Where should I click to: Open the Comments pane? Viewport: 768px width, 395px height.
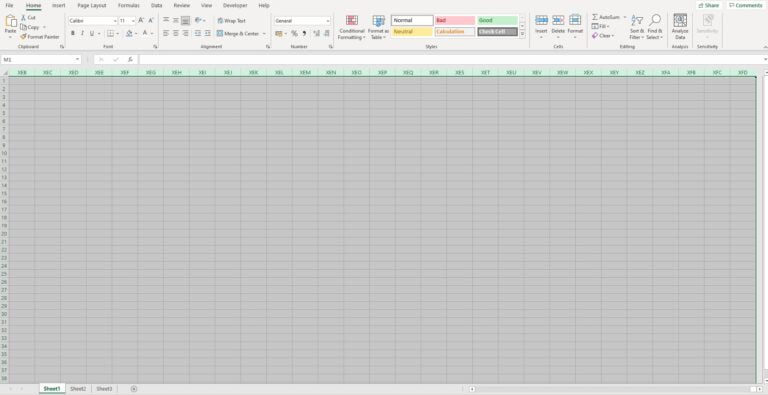pyautogui.click(x=745, y=5)
